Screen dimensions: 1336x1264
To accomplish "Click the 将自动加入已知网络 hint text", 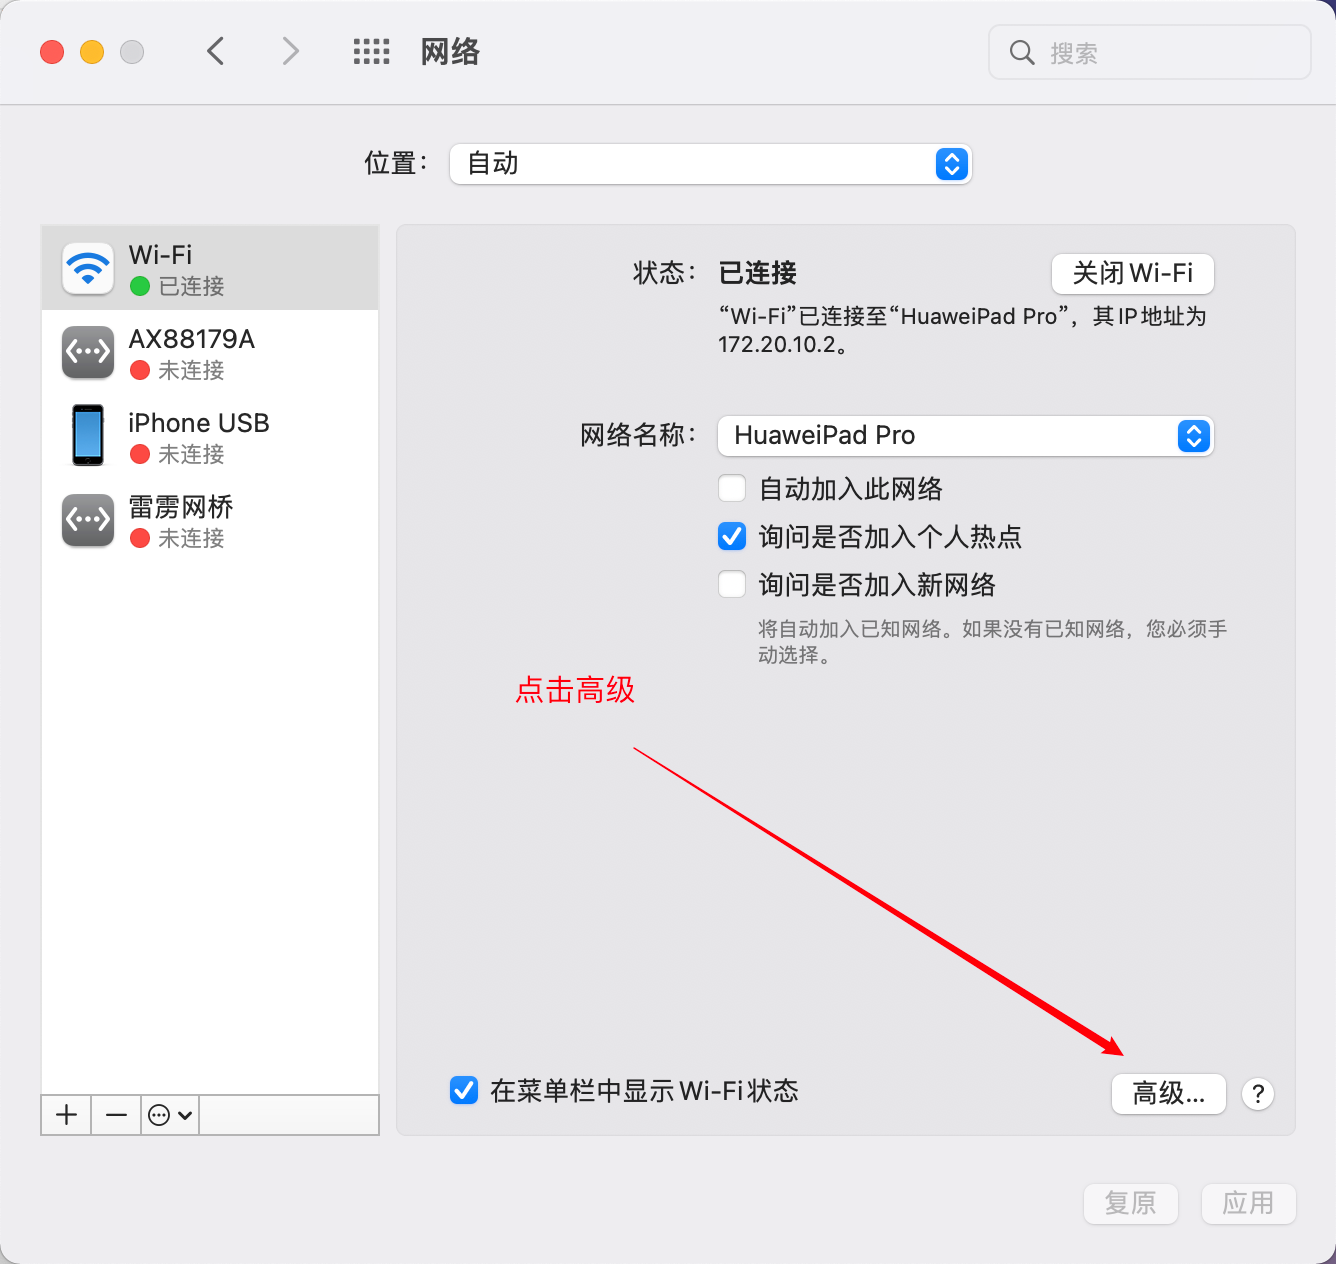I will pos(992,642).
